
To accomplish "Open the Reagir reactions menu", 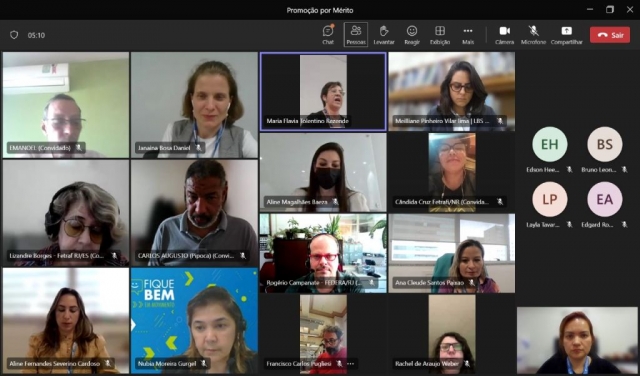I will tap(412, 35).
